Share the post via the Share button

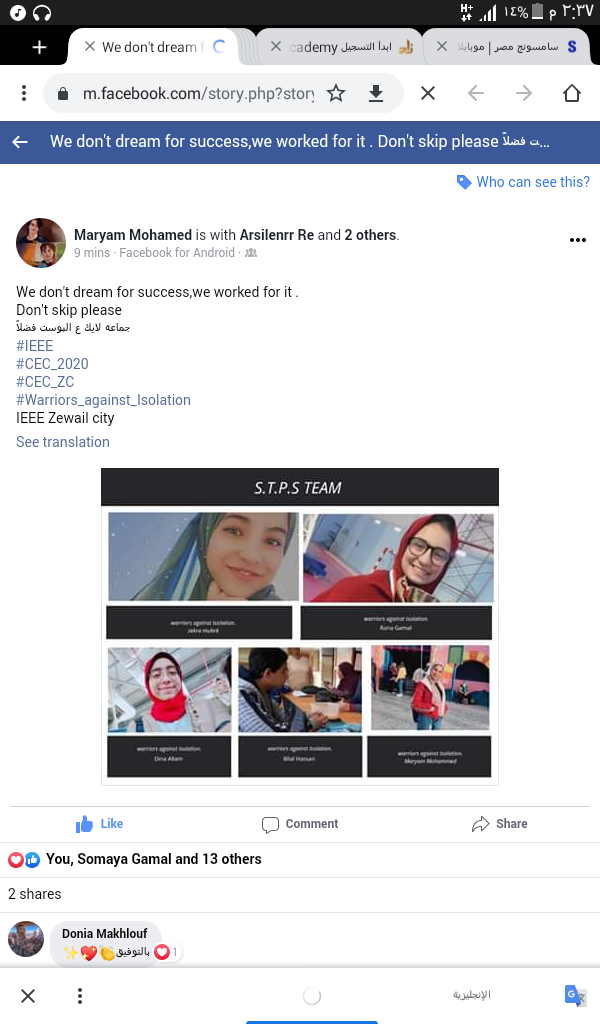tap(499, 824)
